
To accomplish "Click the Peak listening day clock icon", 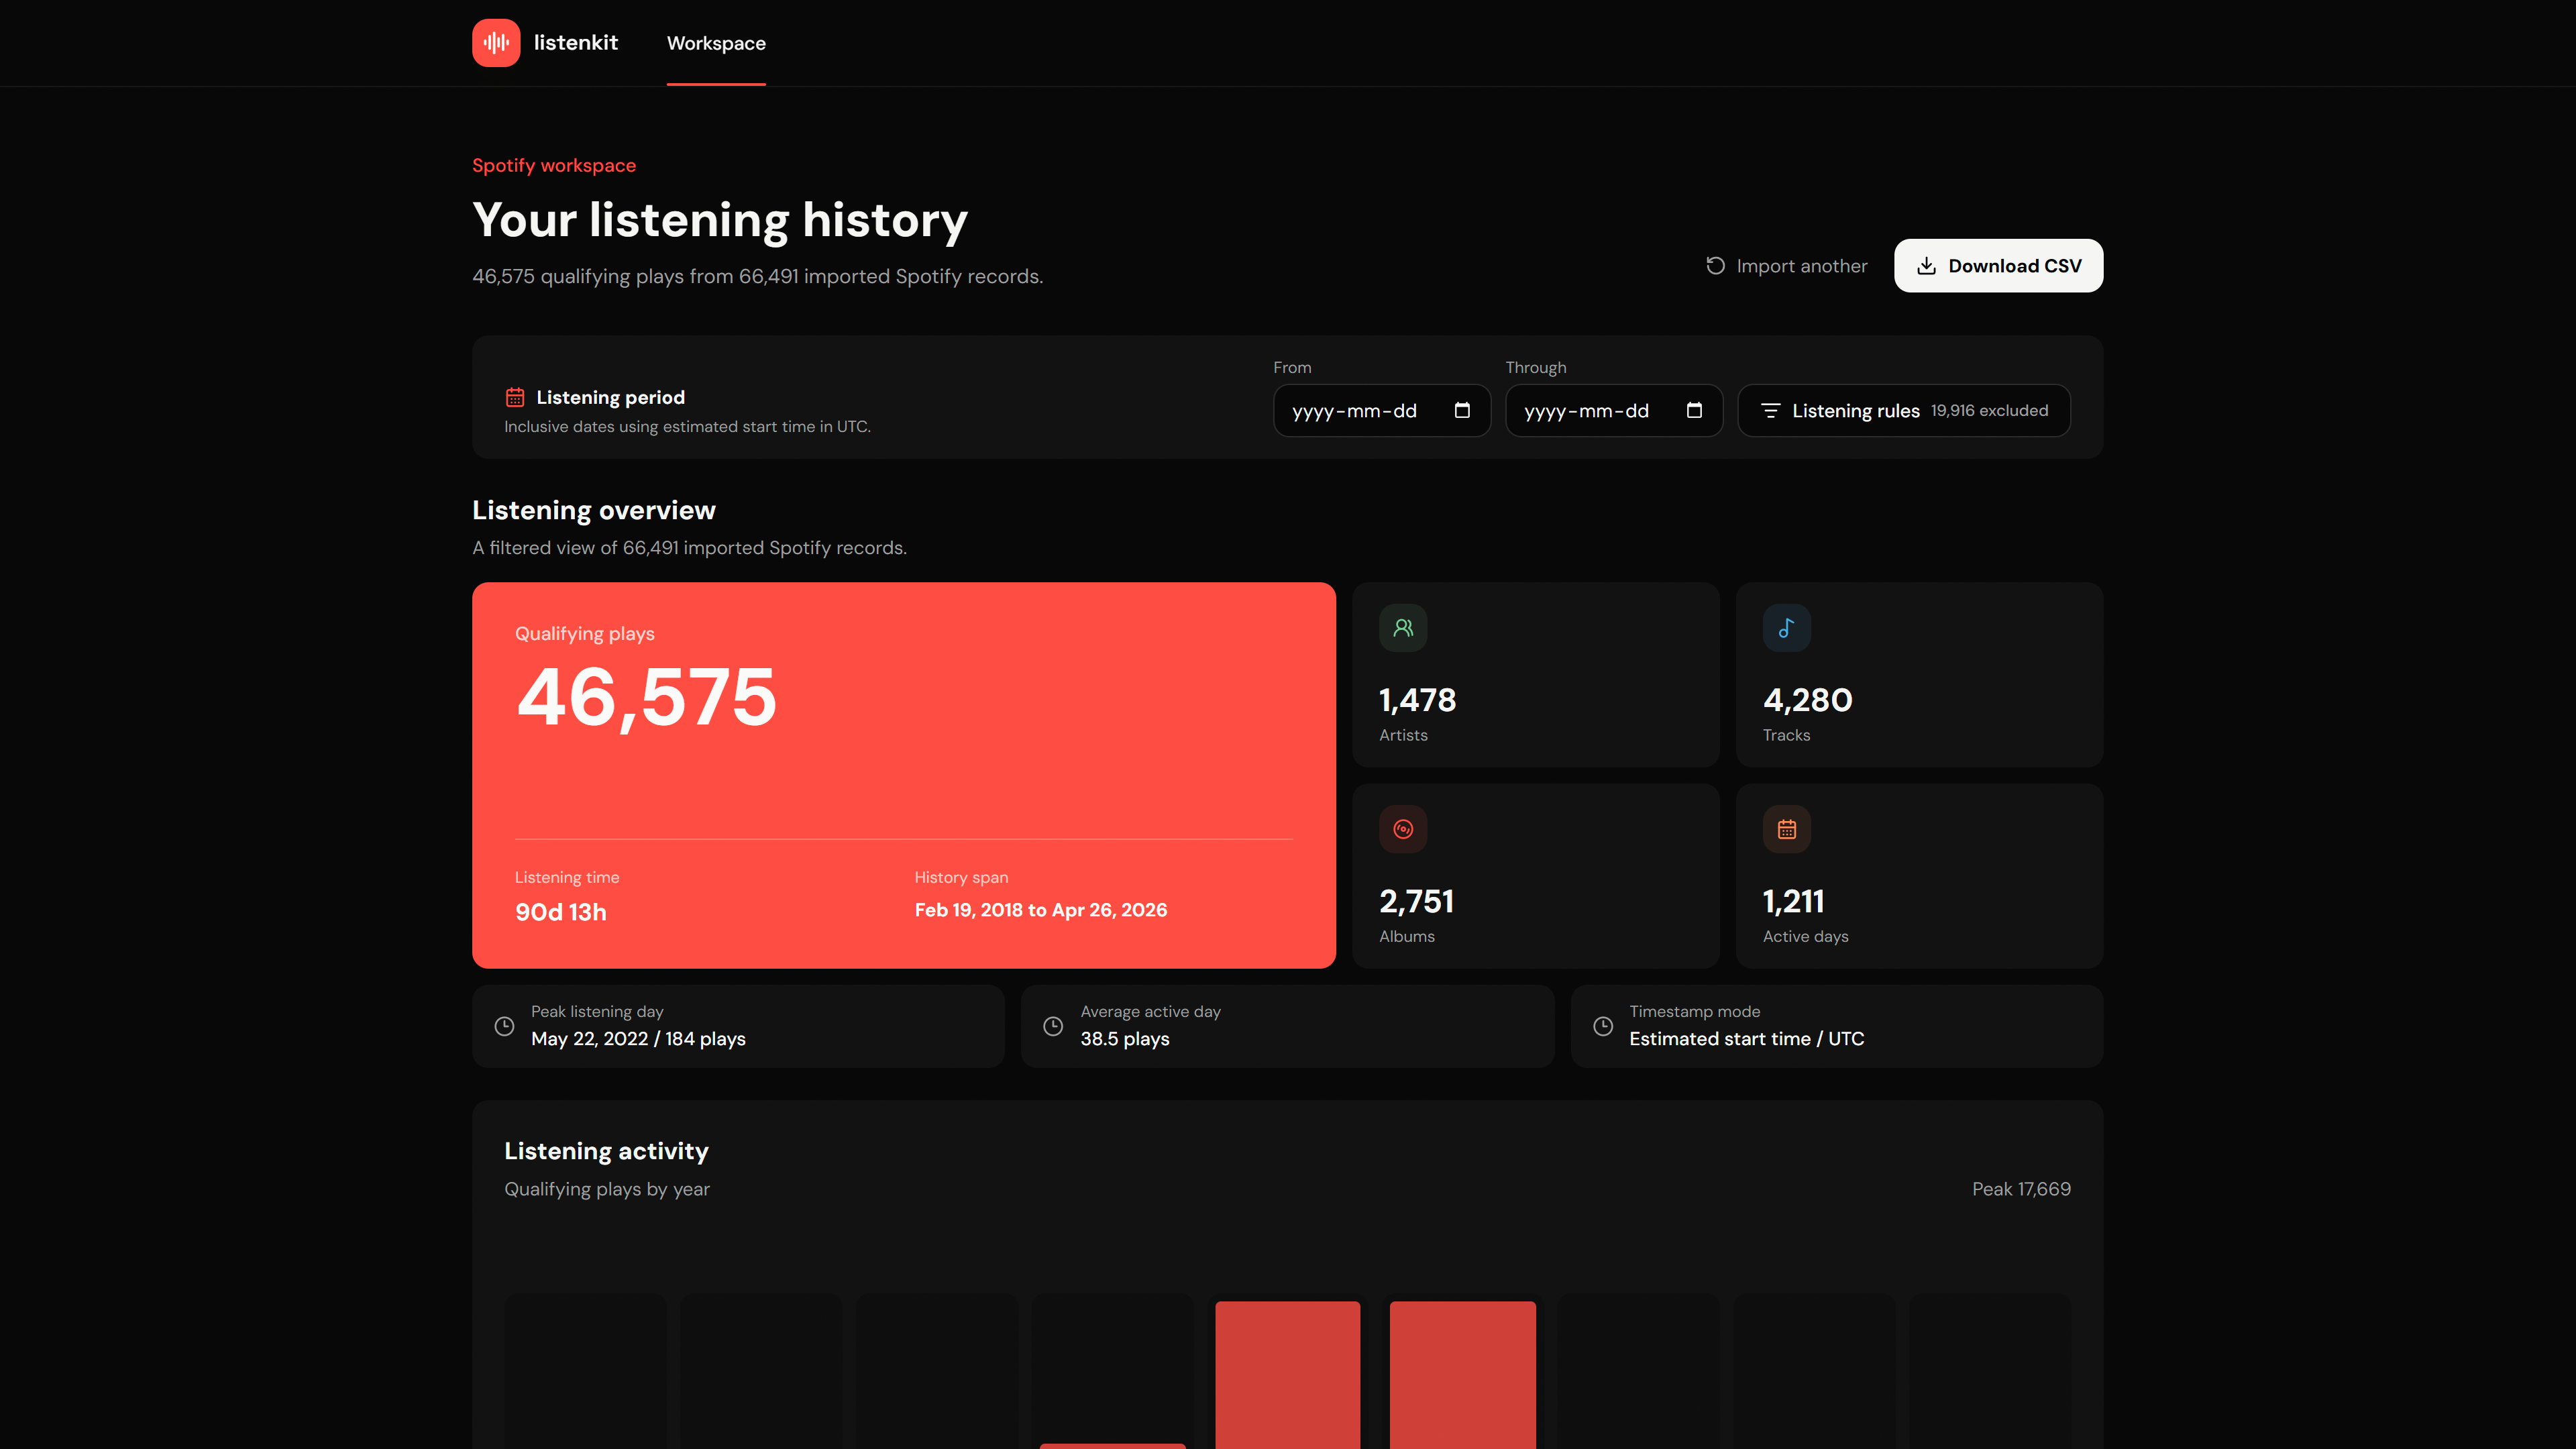I will [x=505, y=1026].
